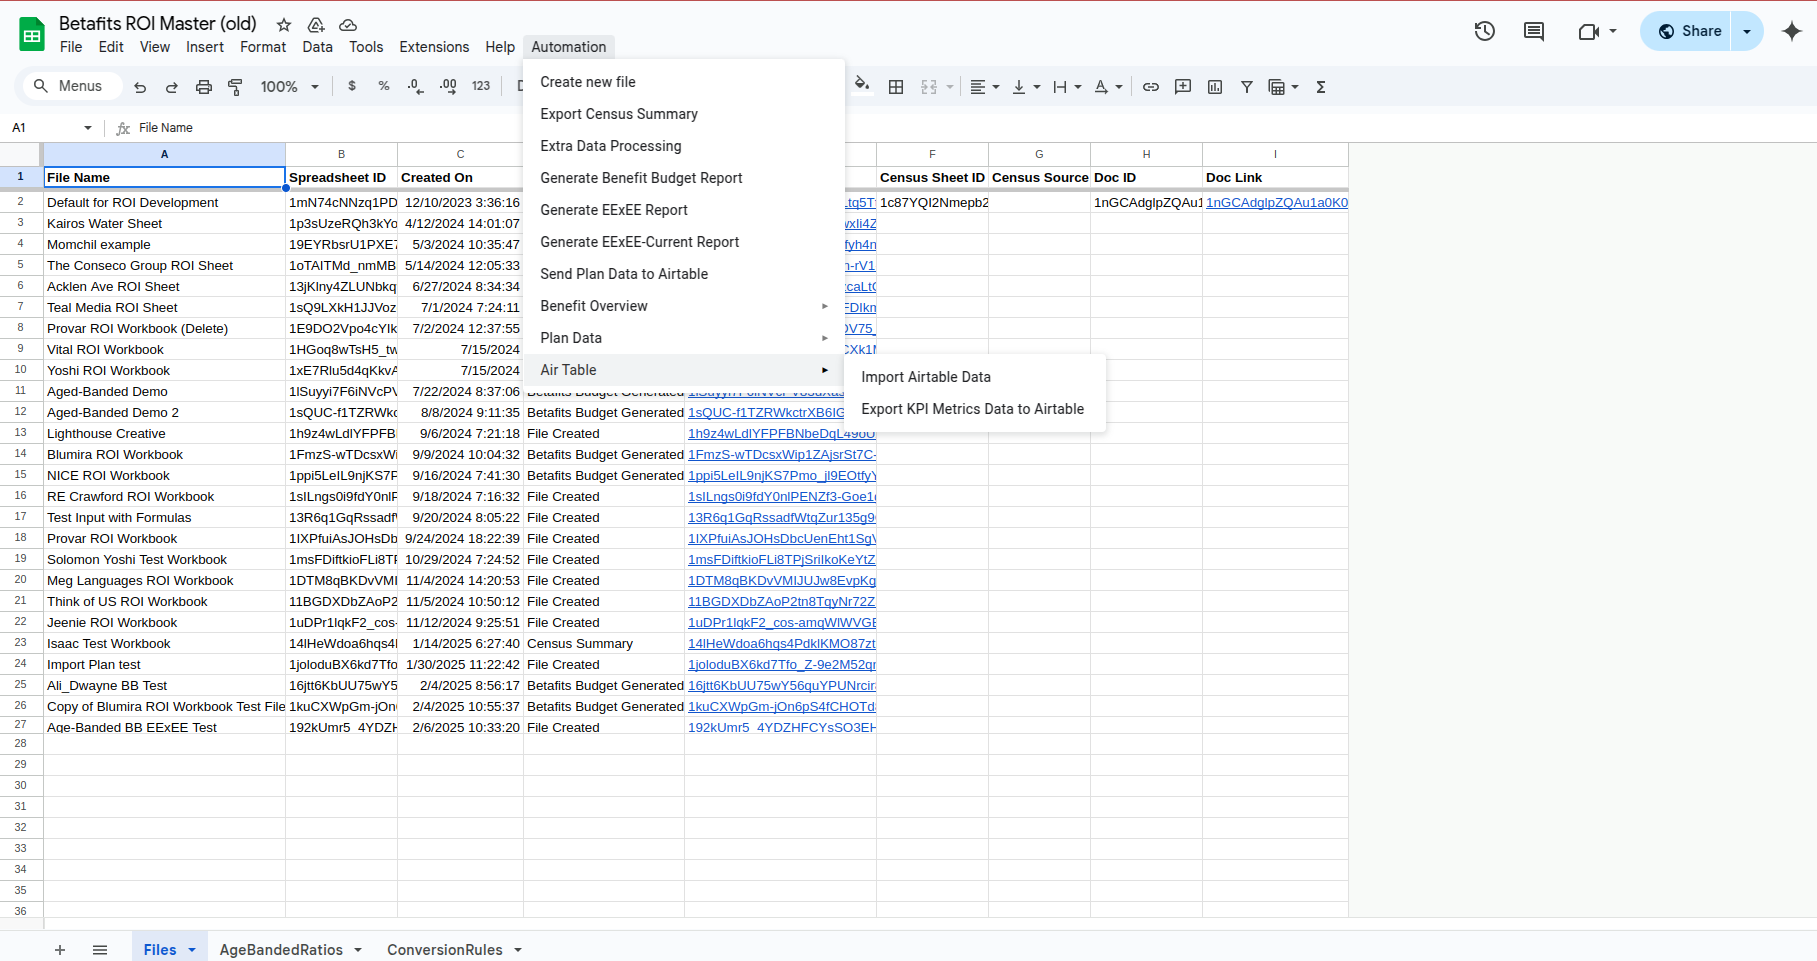1817x961 pixels.
Task: Switch to the ConversionRules sheet tab
Action: [x=445, y=950]
